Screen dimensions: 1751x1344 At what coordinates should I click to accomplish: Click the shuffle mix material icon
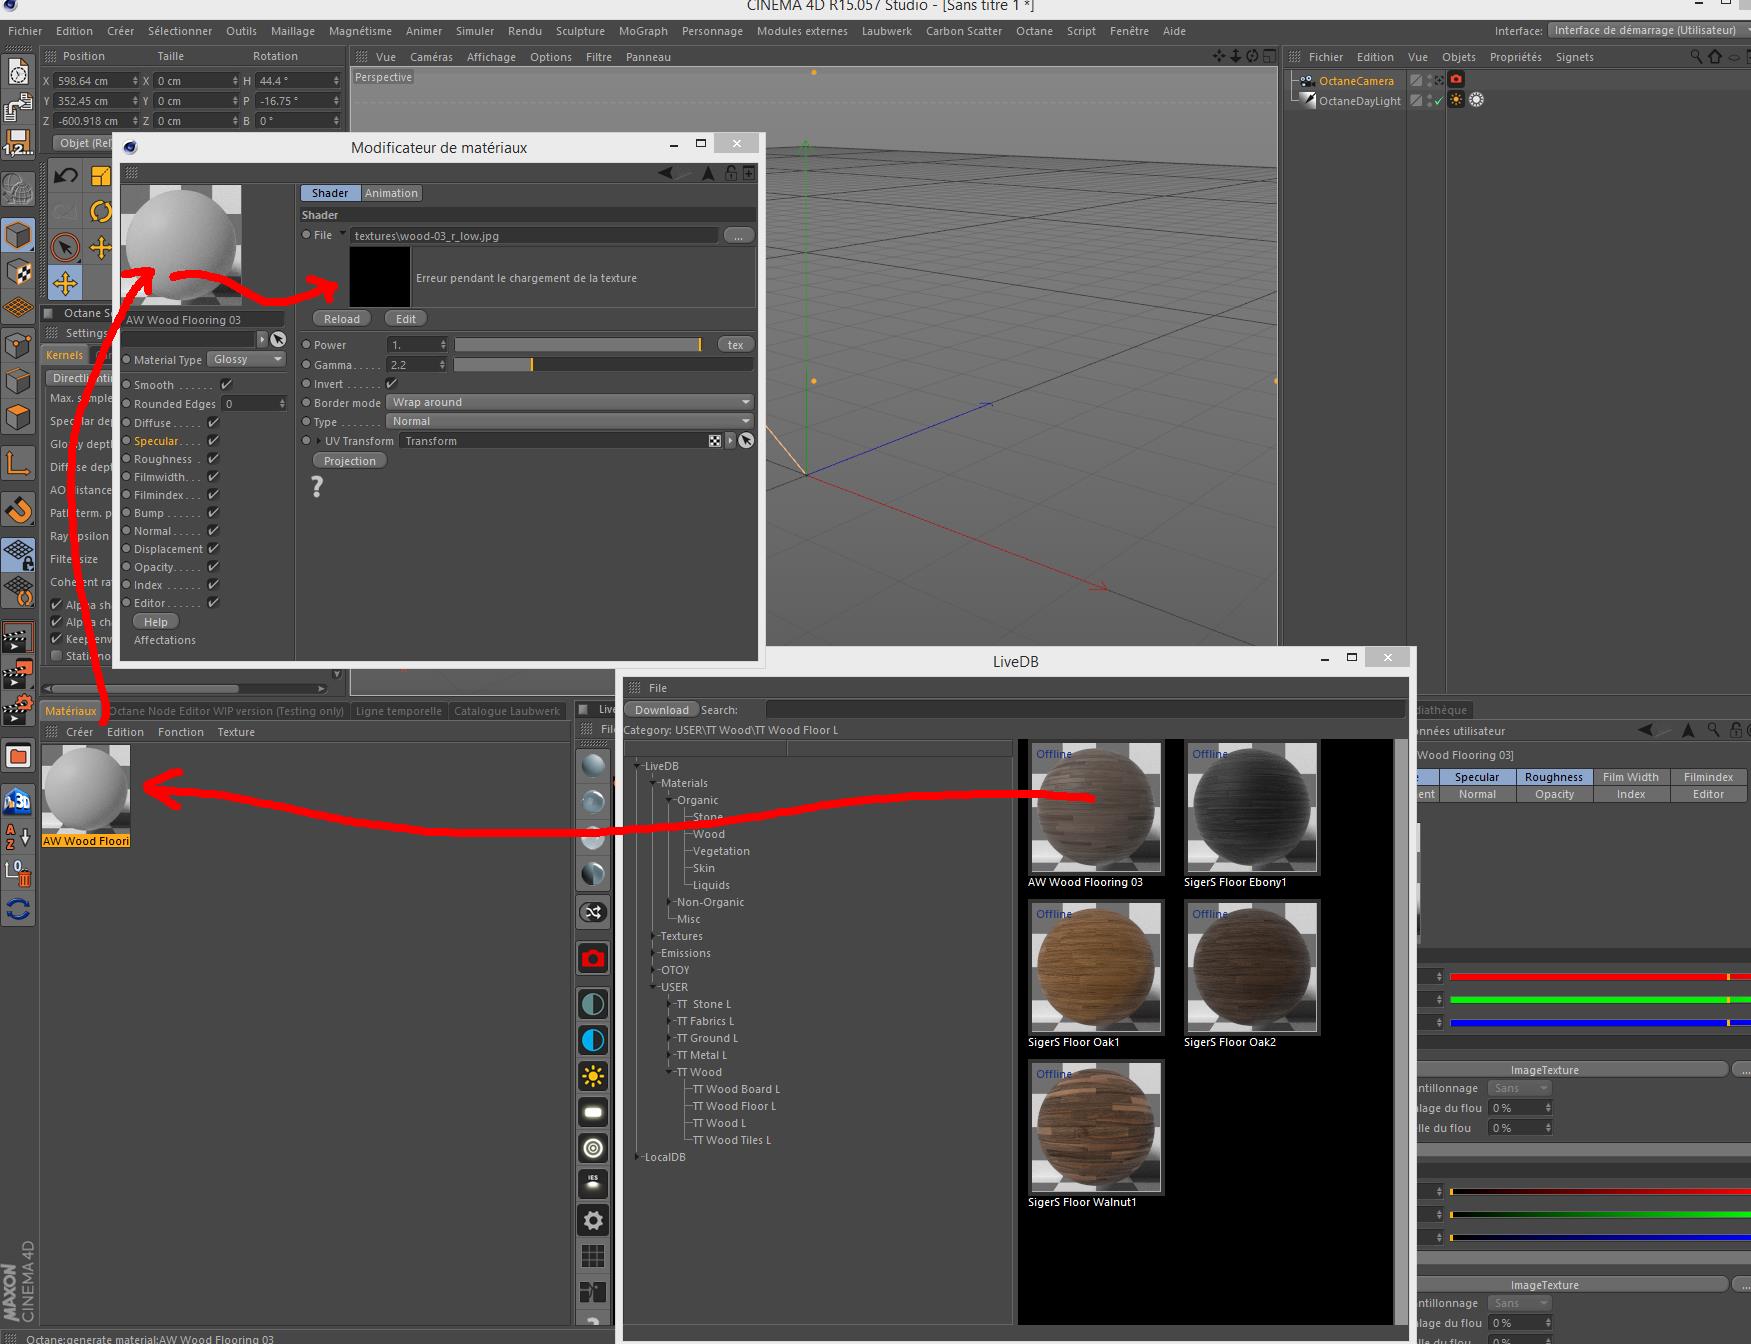point(593,912)
